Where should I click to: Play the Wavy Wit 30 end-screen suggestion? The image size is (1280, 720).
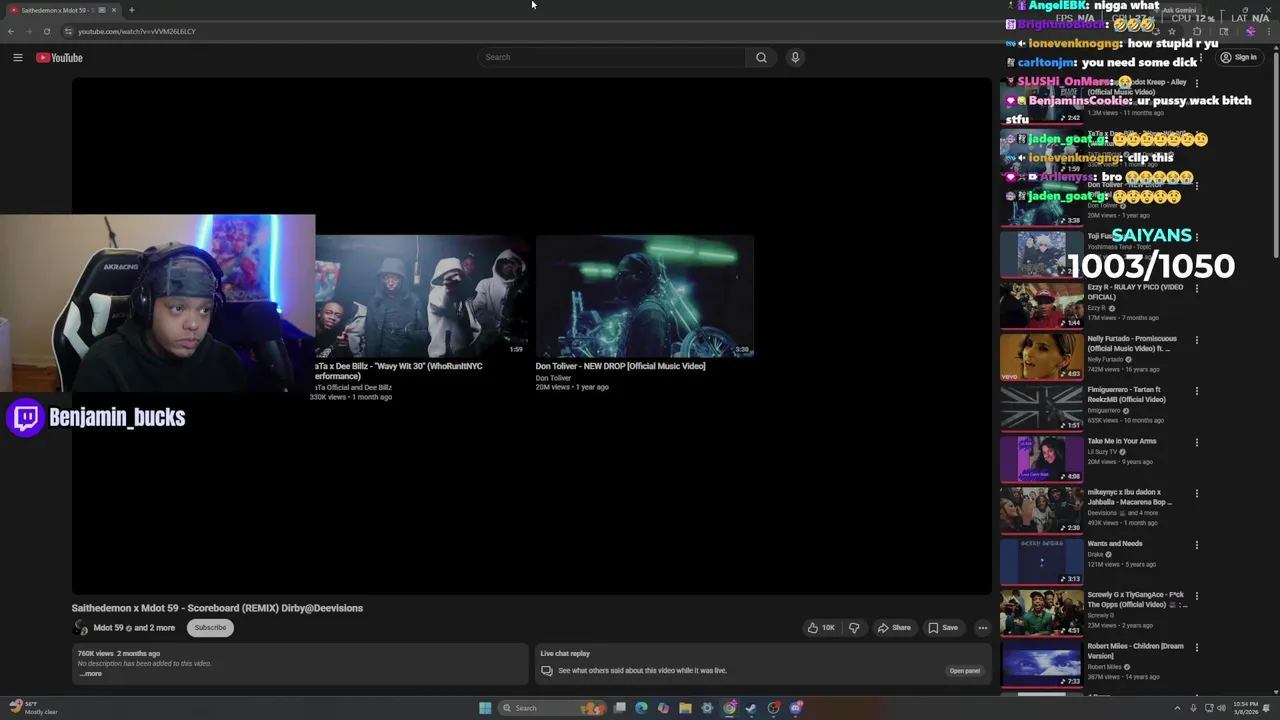point(422,296)
